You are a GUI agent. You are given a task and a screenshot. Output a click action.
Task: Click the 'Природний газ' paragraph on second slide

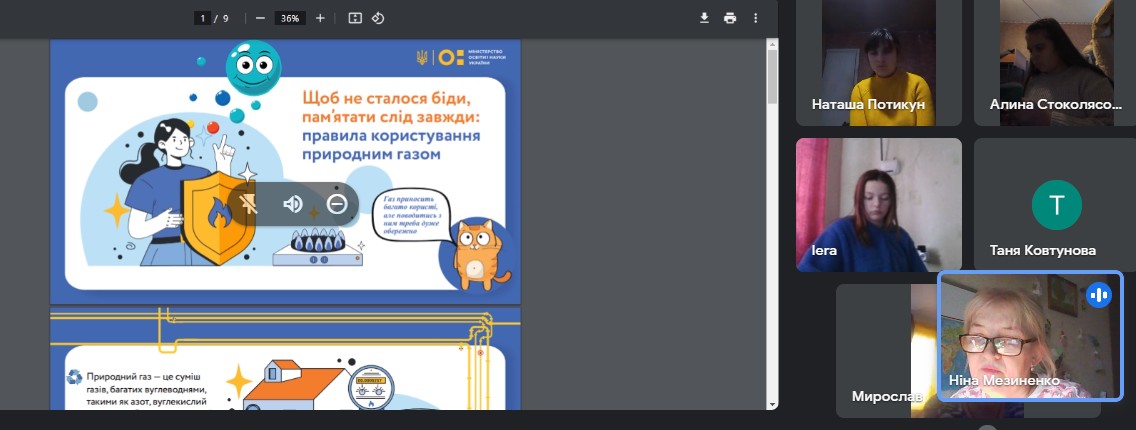pyautogui.click(x=147, y=389)
